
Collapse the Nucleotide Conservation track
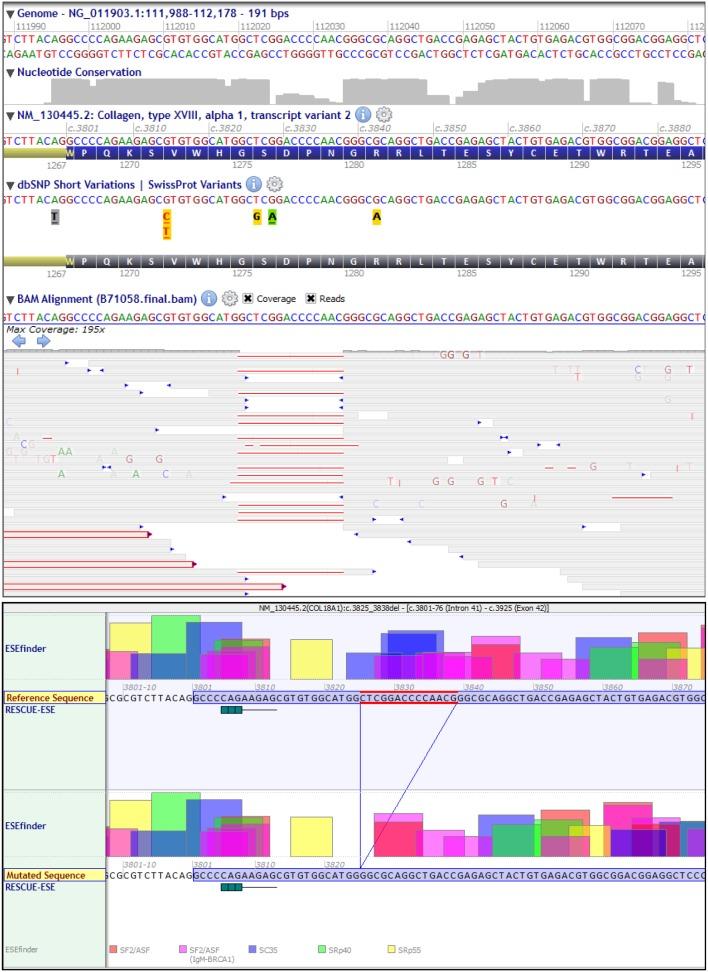(x=10, y=73)
